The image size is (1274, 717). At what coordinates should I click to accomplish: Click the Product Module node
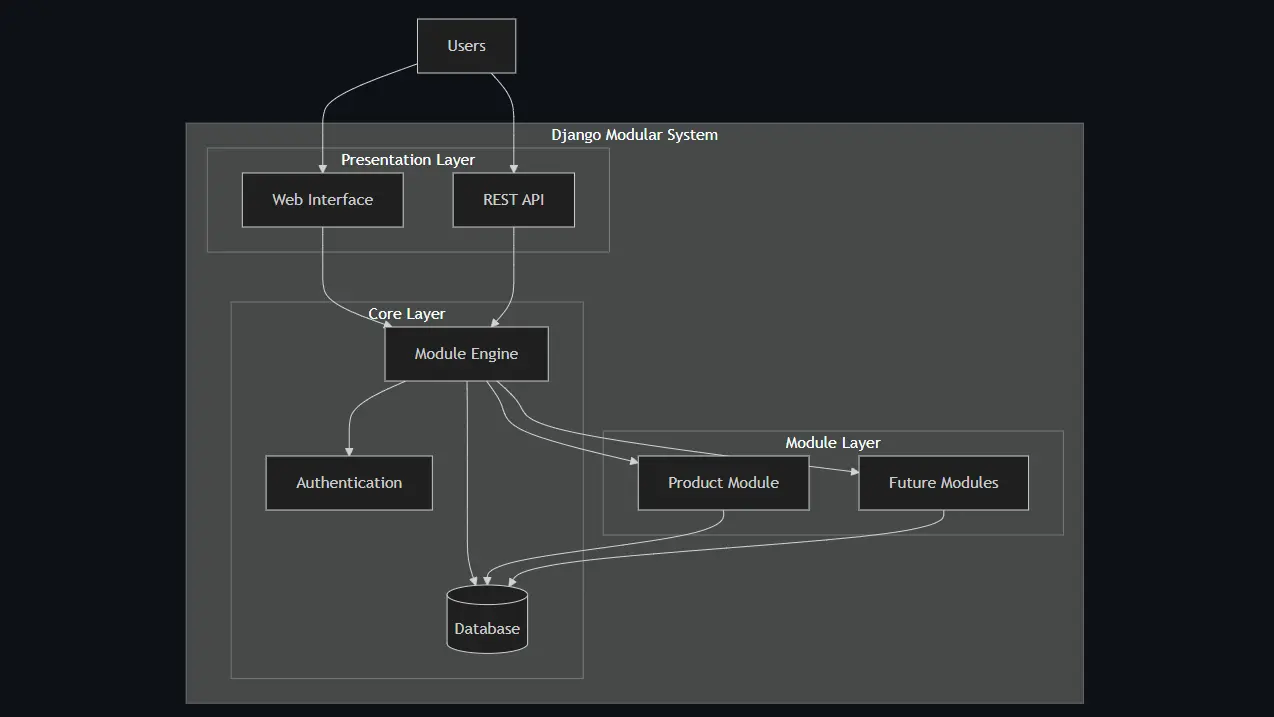723,483
